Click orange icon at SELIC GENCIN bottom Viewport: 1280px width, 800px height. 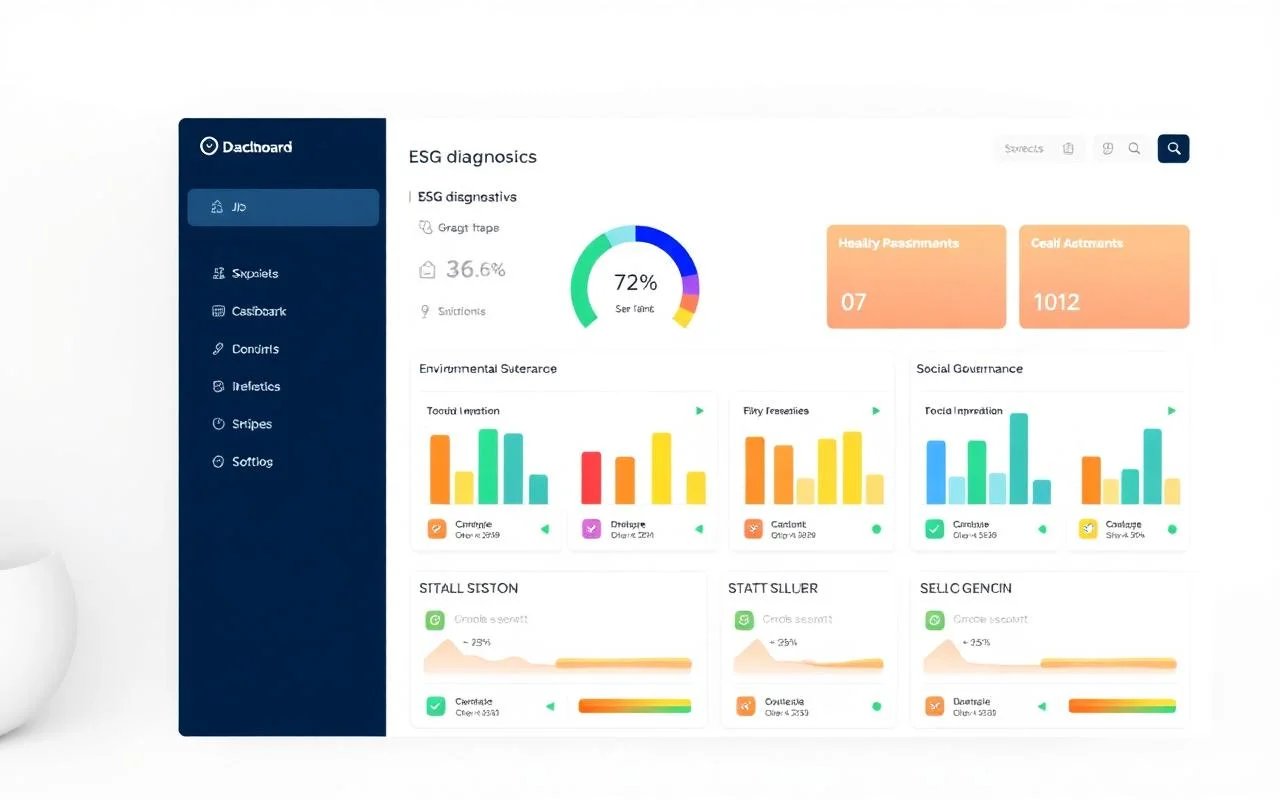pyautogui.click(x=934, y=706)
